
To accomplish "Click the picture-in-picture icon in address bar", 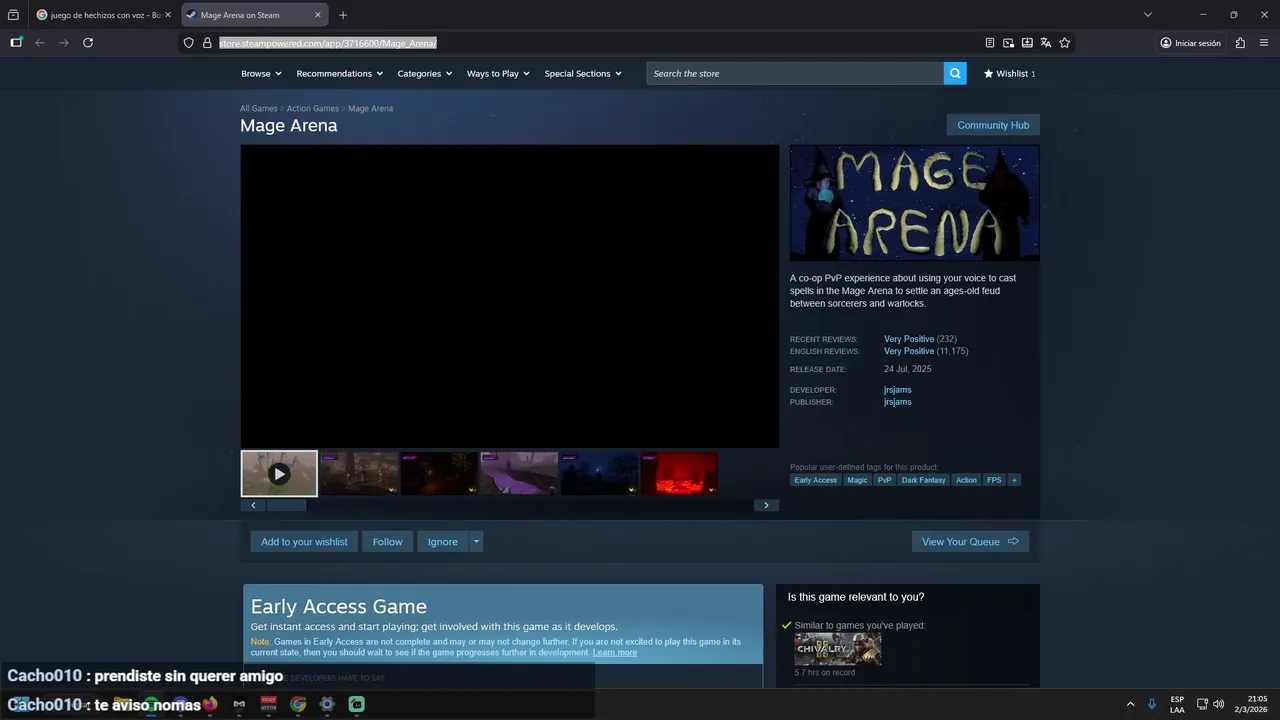I will pyautogui.click(x=1009, y=43).
